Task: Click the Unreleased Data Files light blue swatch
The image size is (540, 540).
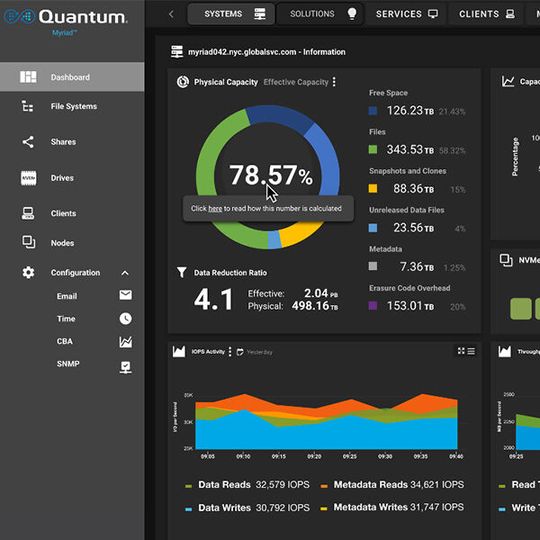Action: click(373, 228)
